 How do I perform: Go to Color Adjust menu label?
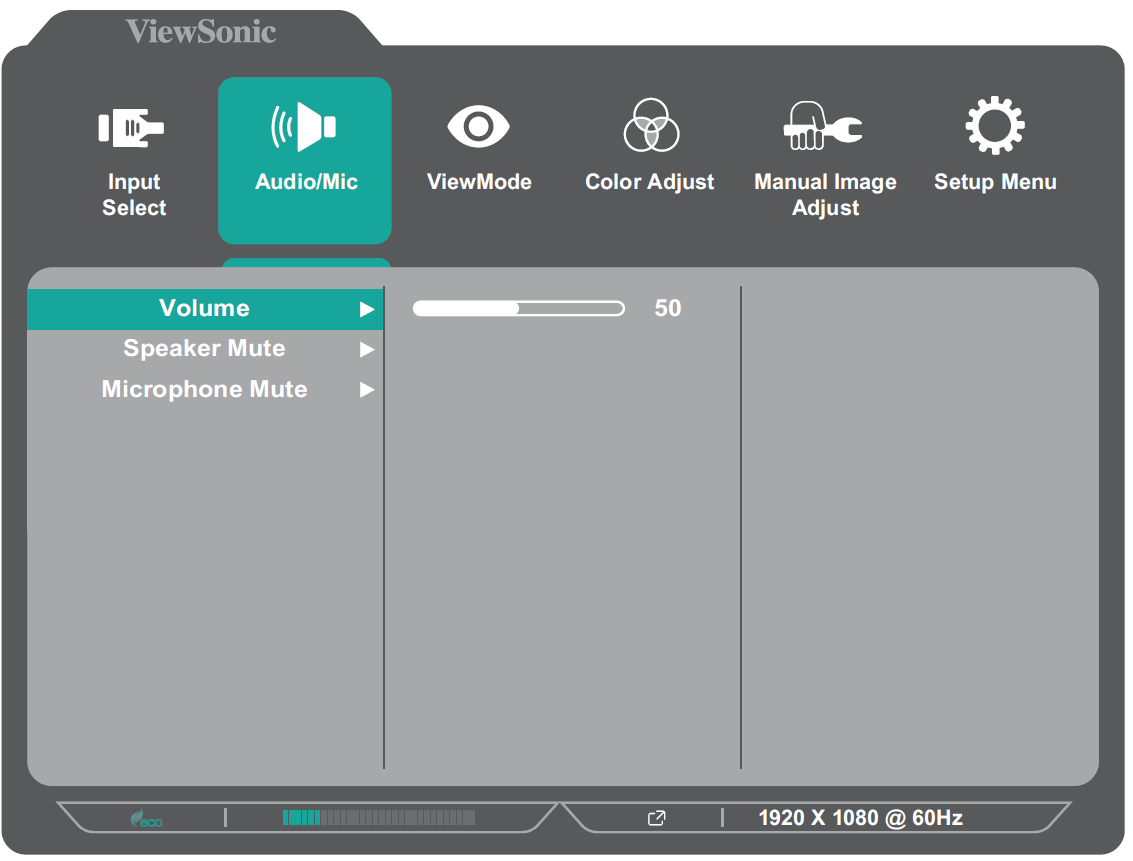click(x=650, y=182)
